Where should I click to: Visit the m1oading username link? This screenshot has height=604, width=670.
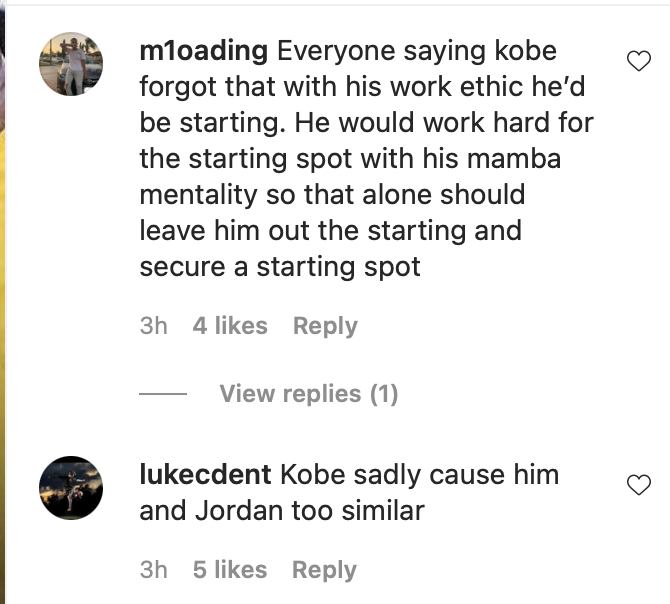pos(203,50)
